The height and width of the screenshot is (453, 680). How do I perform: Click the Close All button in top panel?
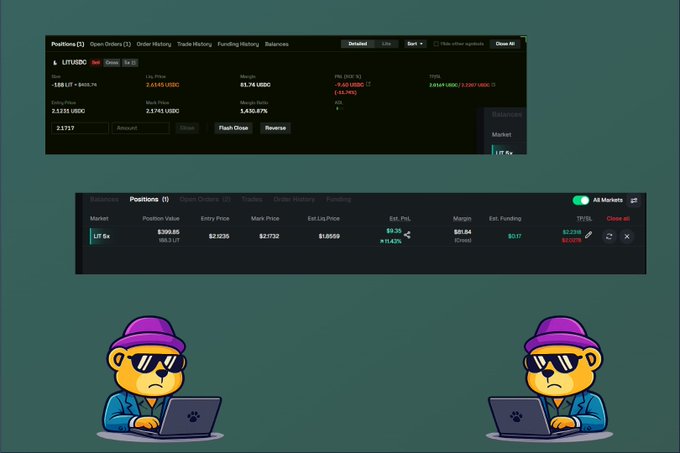[x=505, y=44]
